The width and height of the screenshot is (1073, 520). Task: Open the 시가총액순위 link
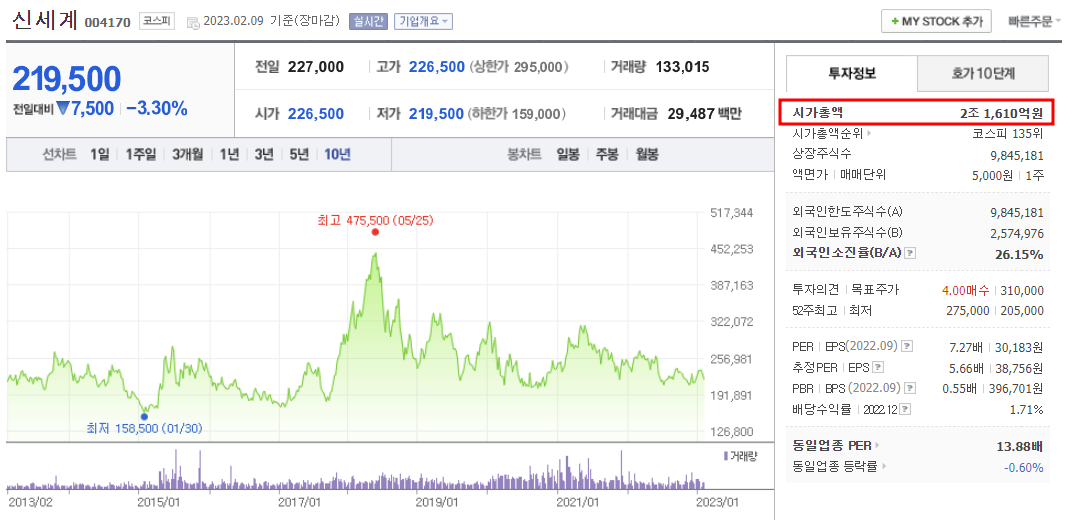pyautogui.click(x=829, y=133)
